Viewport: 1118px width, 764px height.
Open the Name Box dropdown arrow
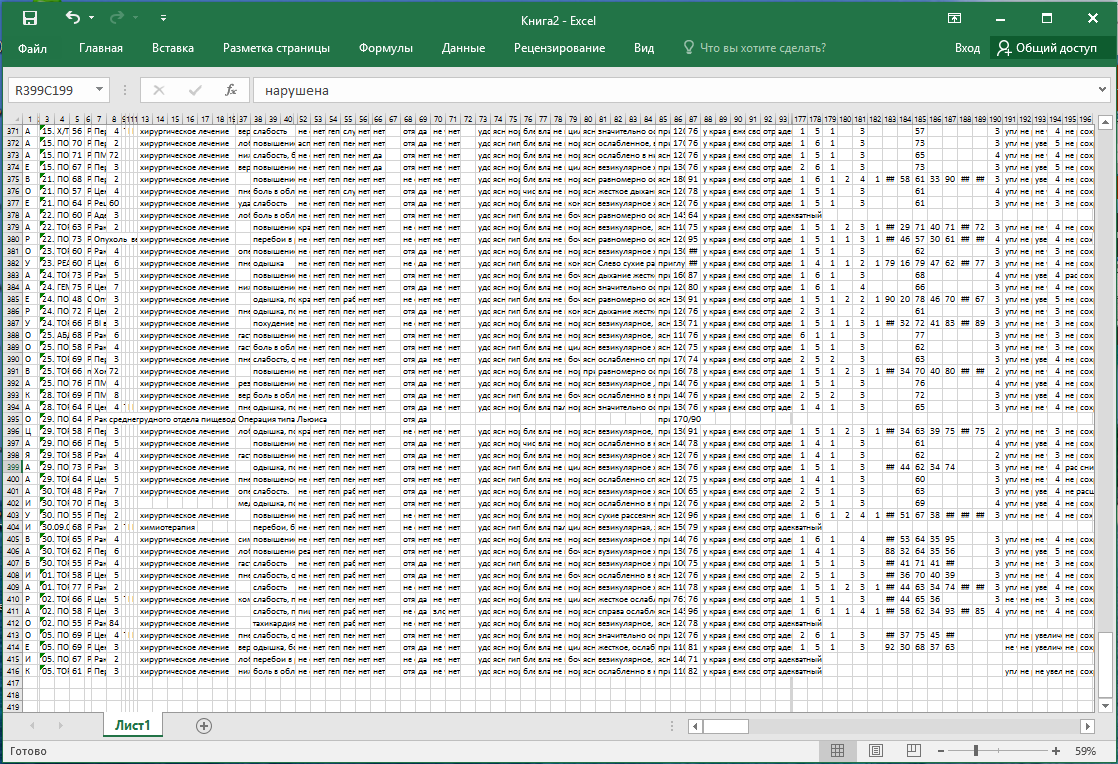click(x=100, y=90)
